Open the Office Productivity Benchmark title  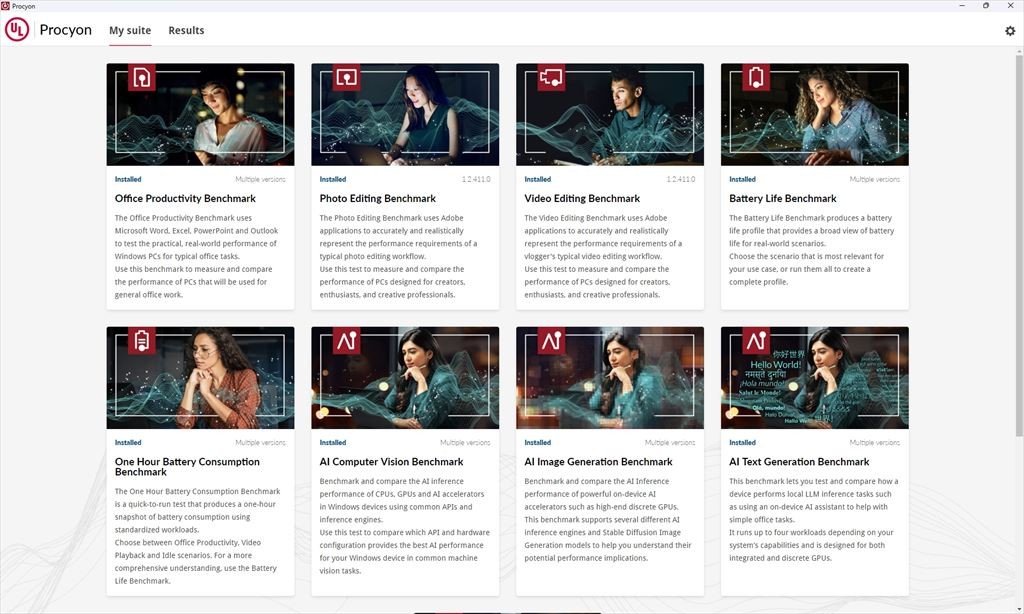(185, 199)
